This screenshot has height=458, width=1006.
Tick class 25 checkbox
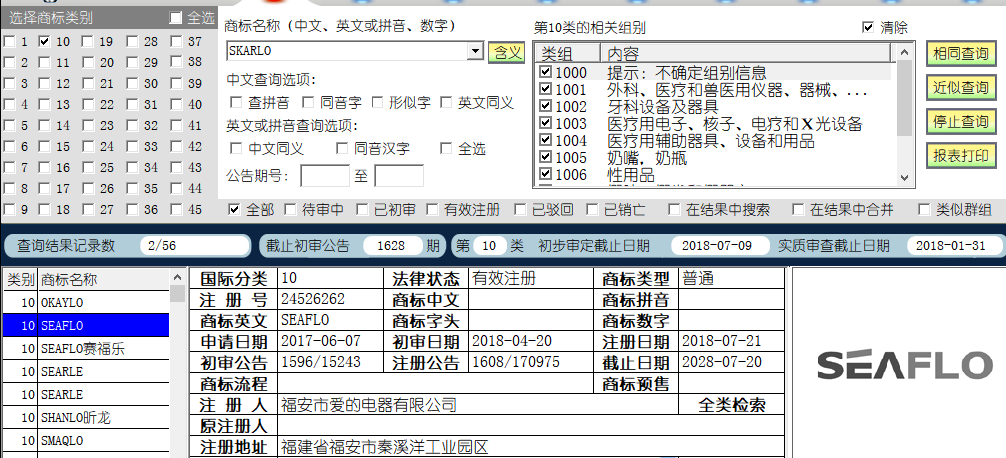point(88,167)
